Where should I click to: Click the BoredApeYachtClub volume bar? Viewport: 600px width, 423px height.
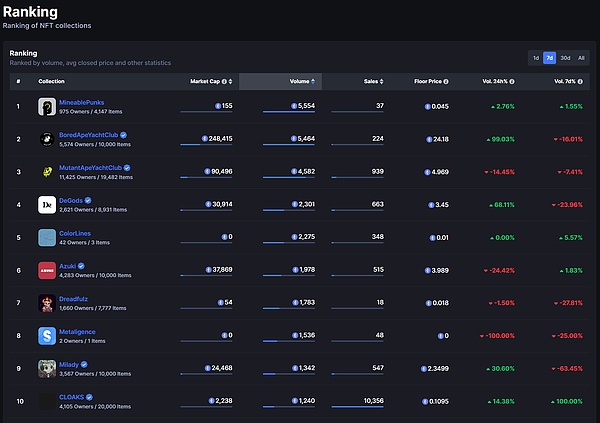pyautogui.click(x=288, y=146)
